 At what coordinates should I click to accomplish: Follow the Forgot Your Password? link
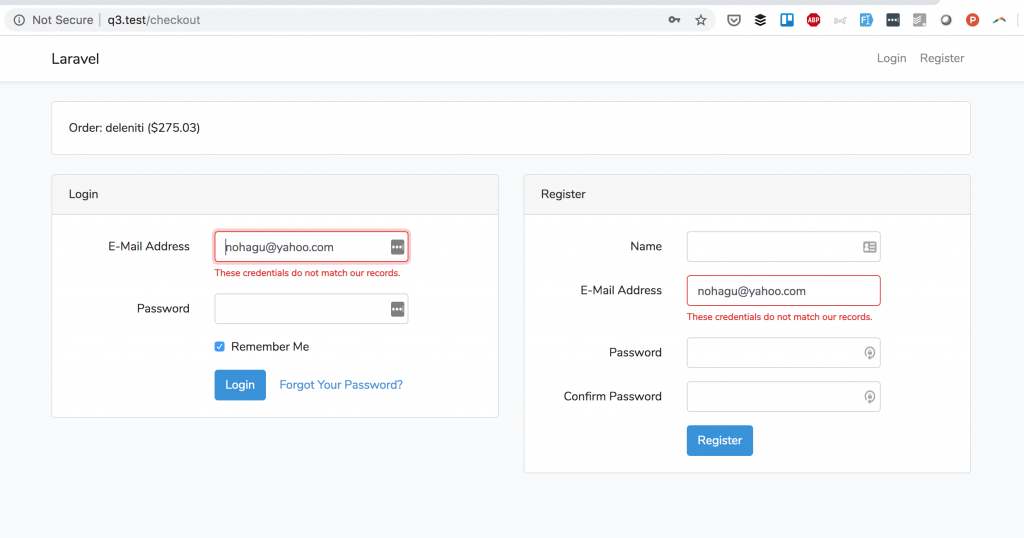point(341,385)
